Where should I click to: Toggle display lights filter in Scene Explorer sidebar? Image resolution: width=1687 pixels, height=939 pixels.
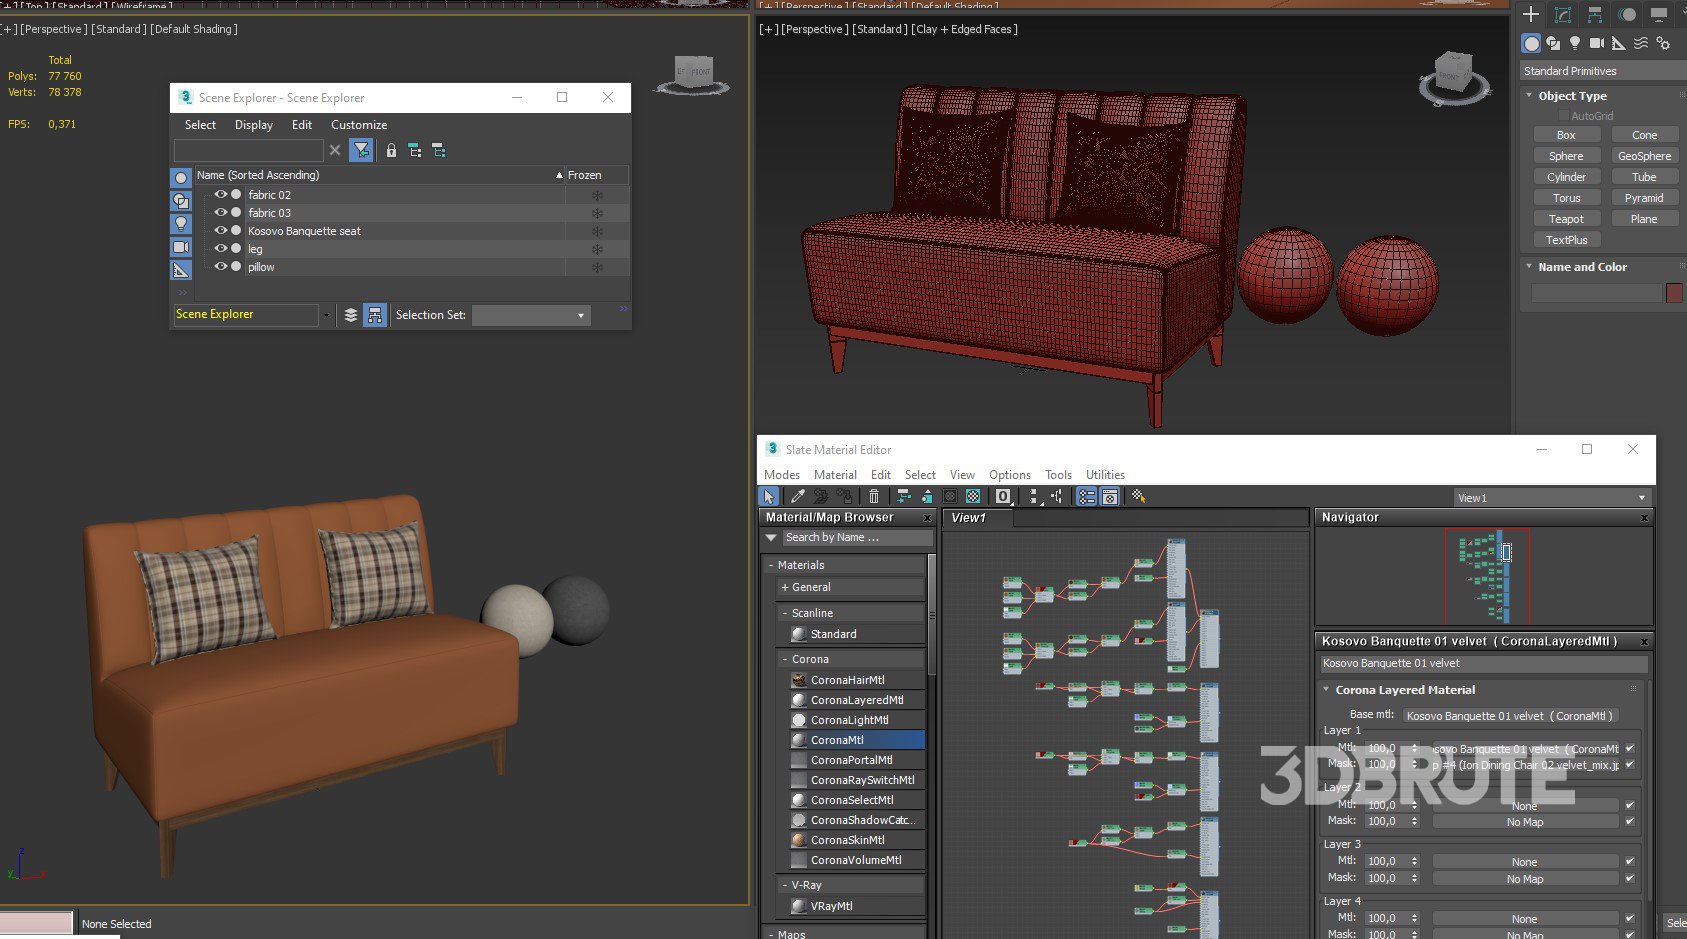tap(181, 224)
